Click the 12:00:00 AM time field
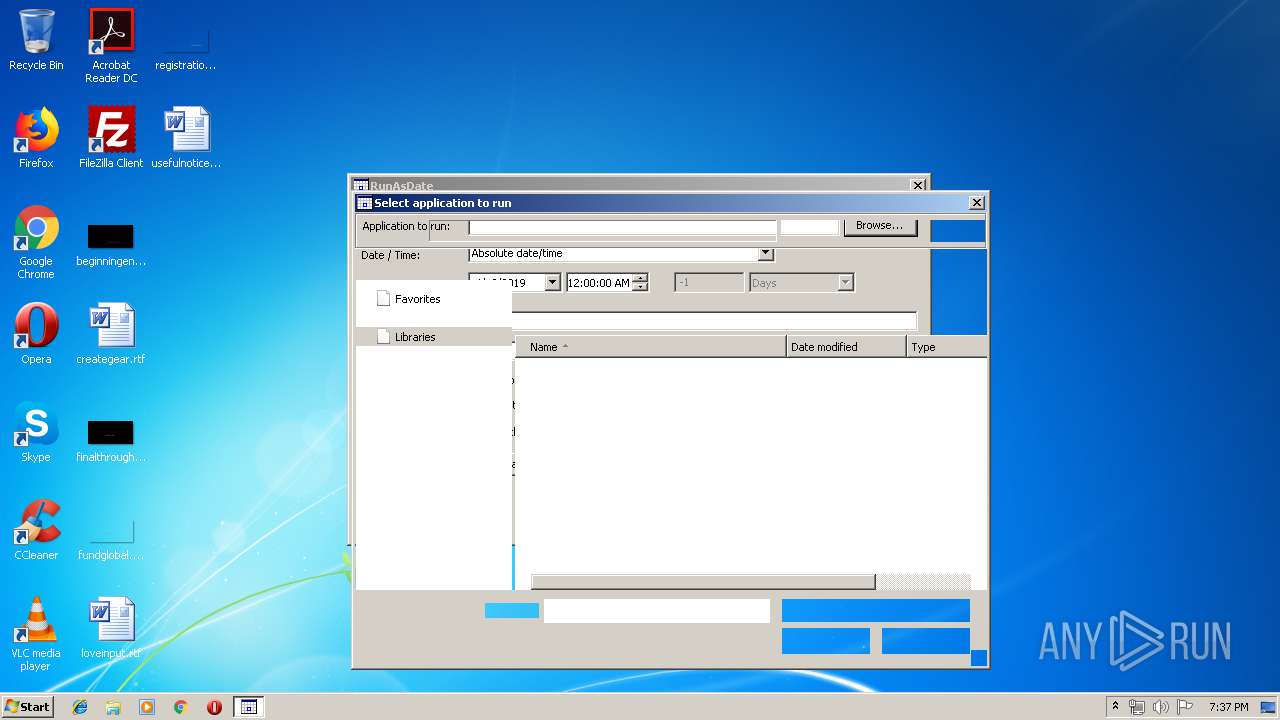Screen dimensions: 1280x720 (599, 283)
